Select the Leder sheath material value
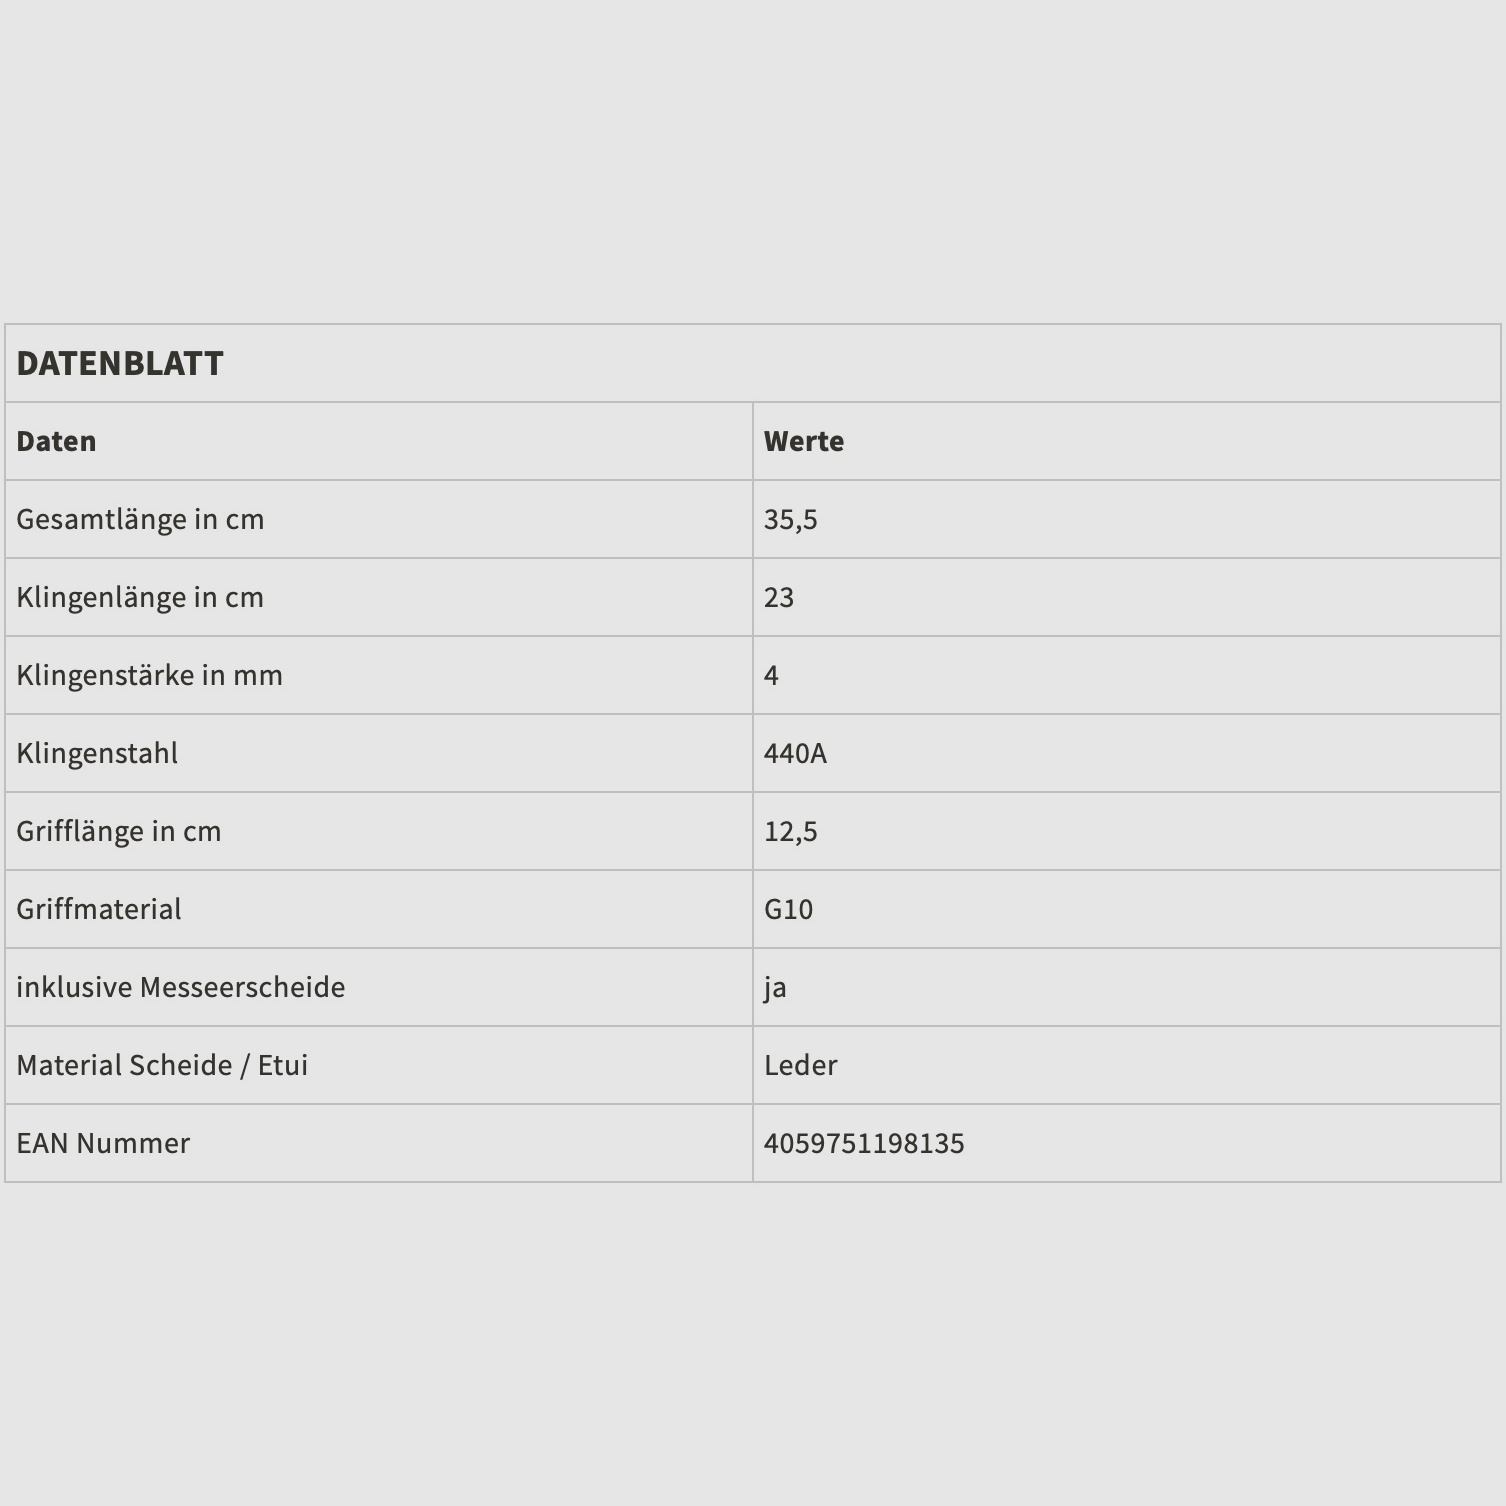 point(800,1065)
